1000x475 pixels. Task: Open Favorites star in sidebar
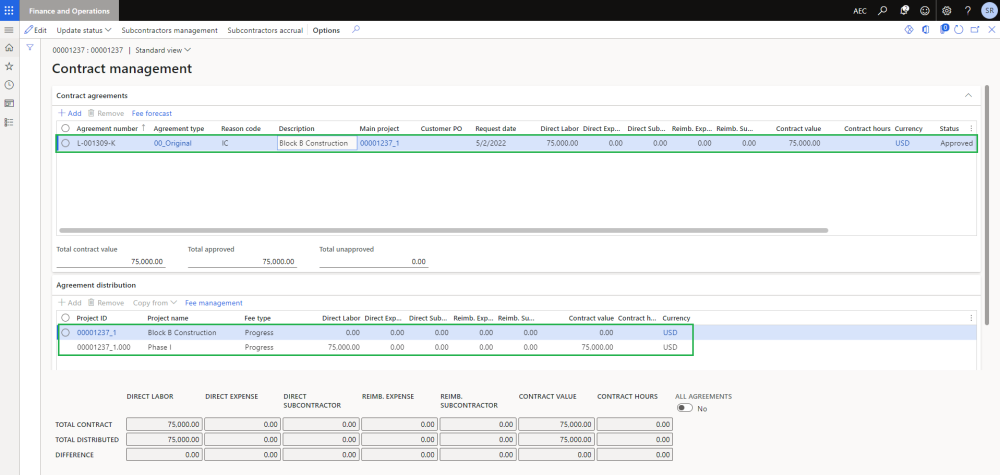9,66
